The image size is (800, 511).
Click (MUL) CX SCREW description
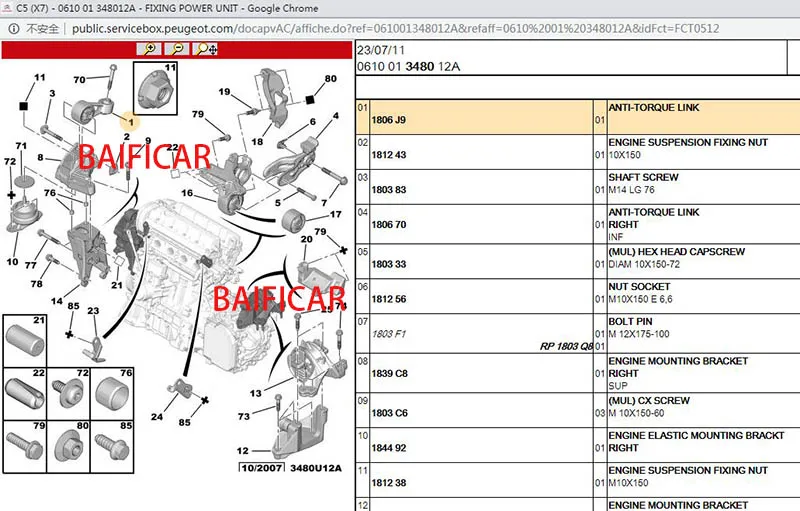pyautogui.click(x=649, y=401)
